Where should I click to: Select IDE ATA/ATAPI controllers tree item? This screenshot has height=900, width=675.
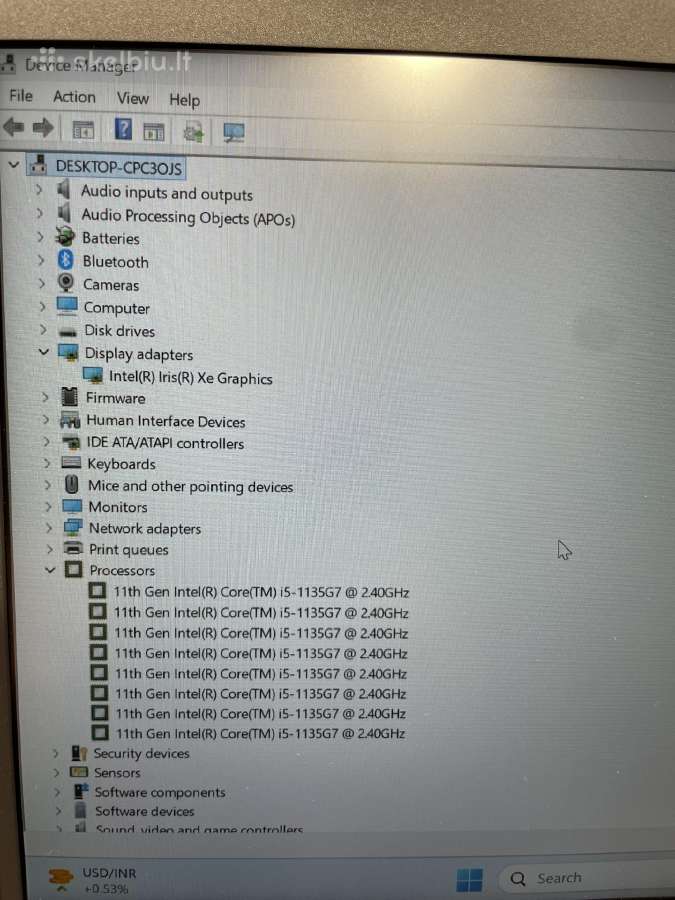165,443
